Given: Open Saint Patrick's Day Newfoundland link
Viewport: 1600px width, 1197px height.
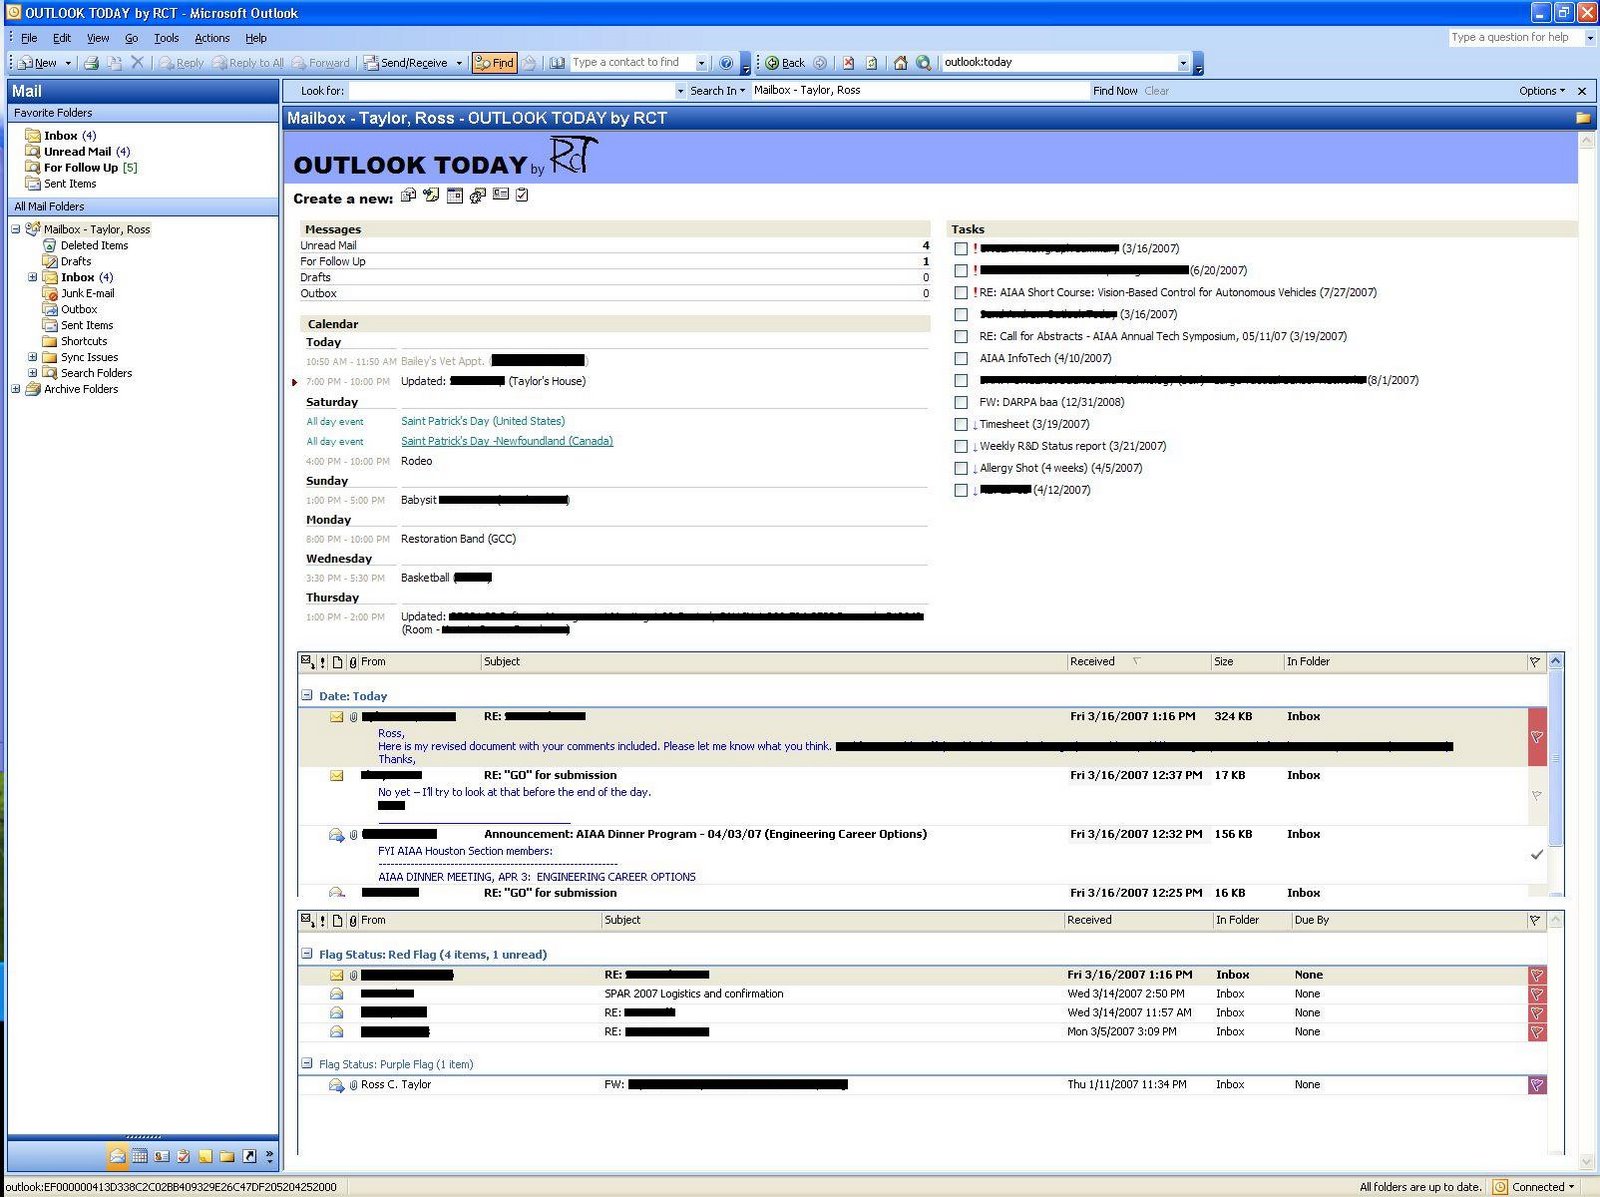Looking at the screenshot, I should (x=507, y=441).
